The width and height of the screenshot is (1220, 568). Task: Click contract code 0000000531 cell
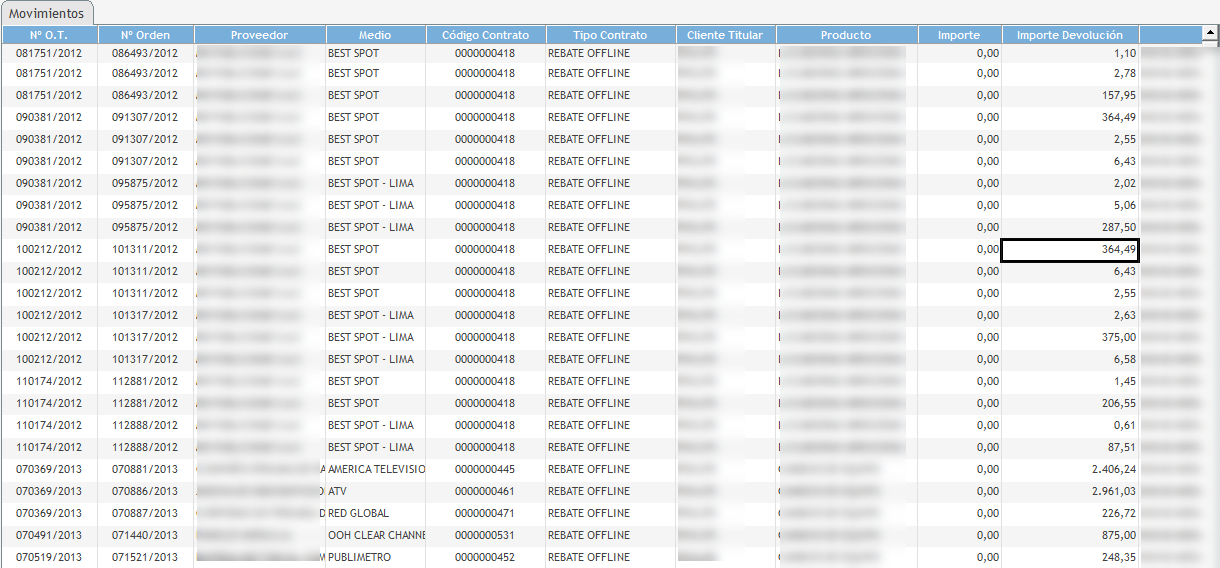[x=485, y=535]
